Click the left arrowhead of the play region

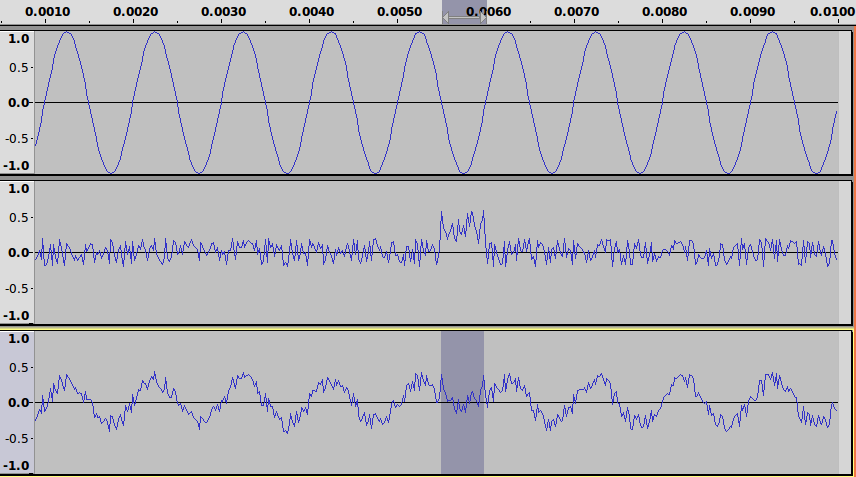click(445, 17)
